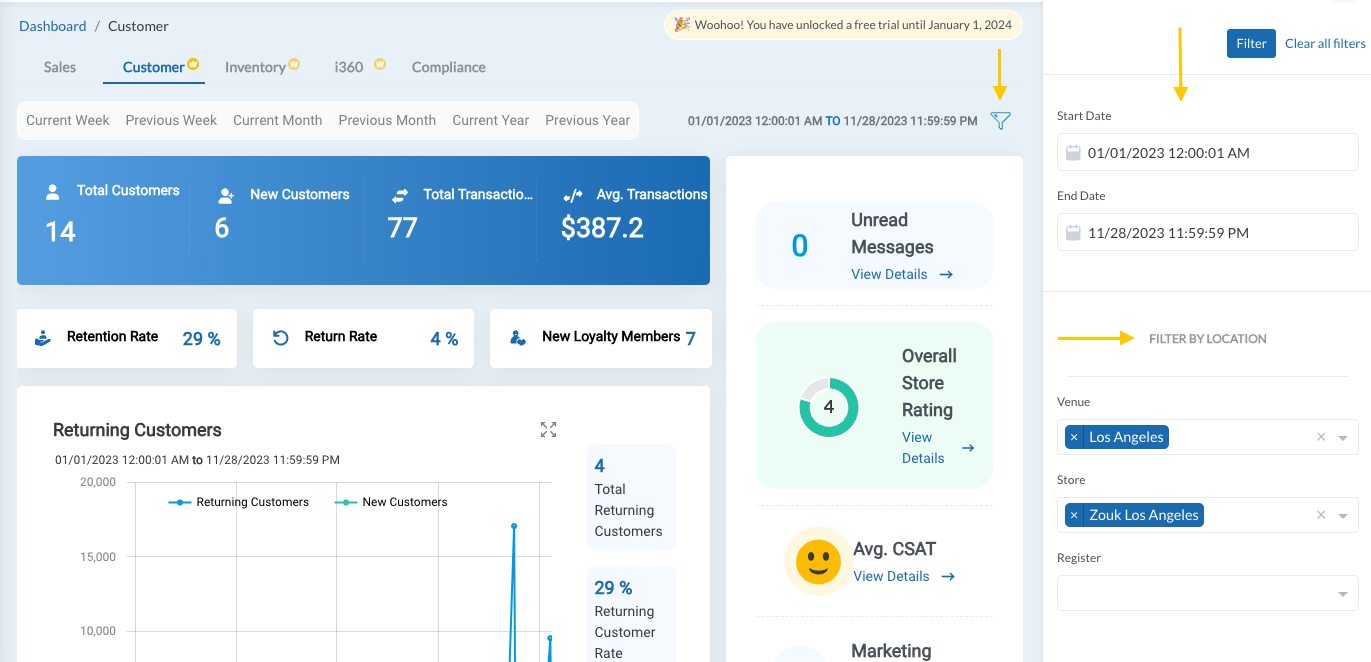Remove the Zouk Los Angeles store tag

(x=1074, y=515)
